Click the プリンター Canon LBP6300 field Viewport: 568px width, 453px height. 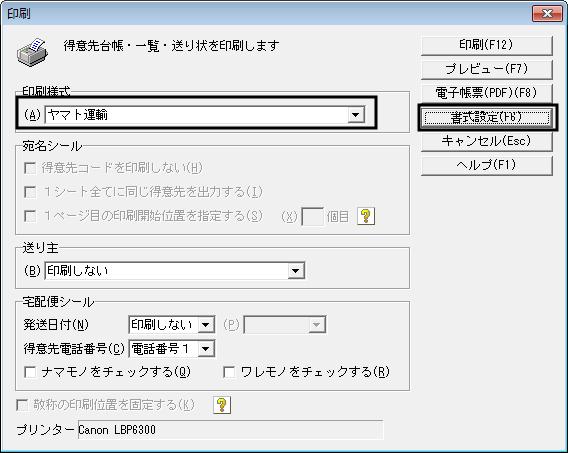pos(230,430)
